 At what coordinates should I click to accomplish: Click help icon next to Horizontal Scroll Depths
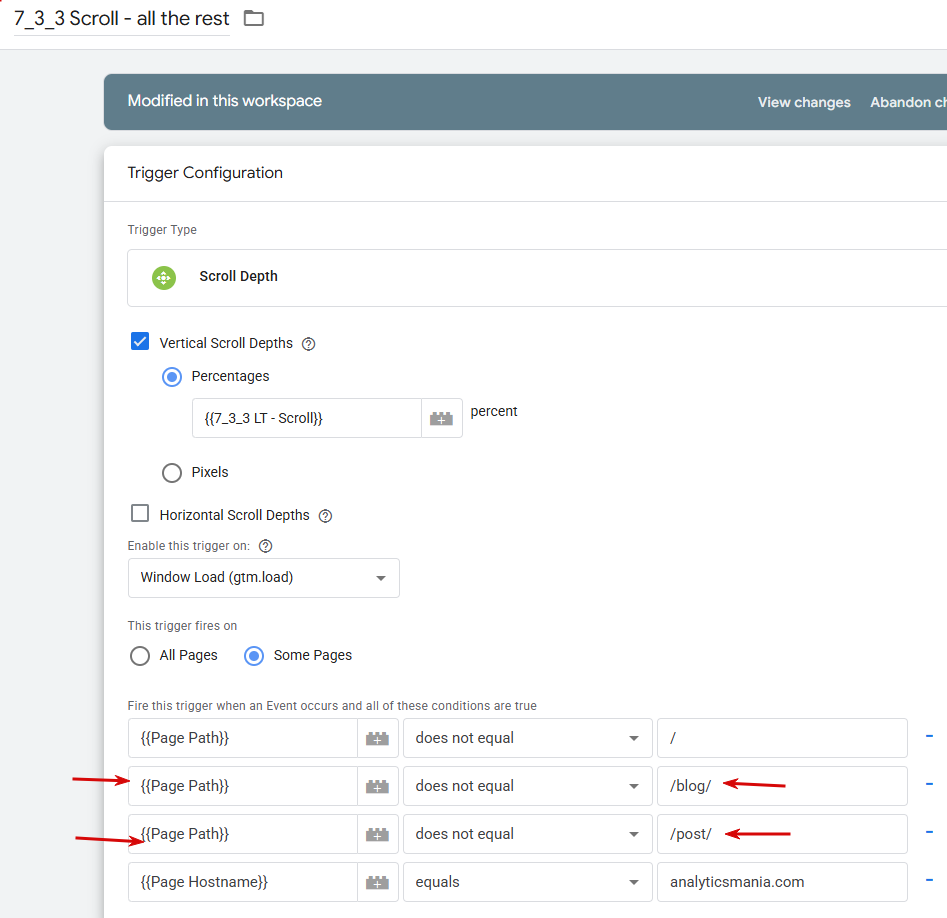click(x=325, y=516)
